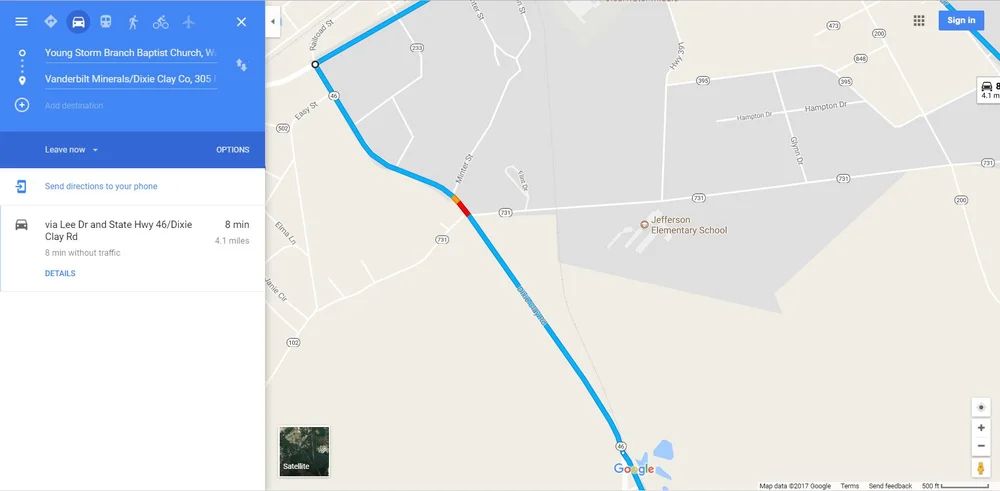
Task: Open the hamburger main menu
Action: [21, 22]
